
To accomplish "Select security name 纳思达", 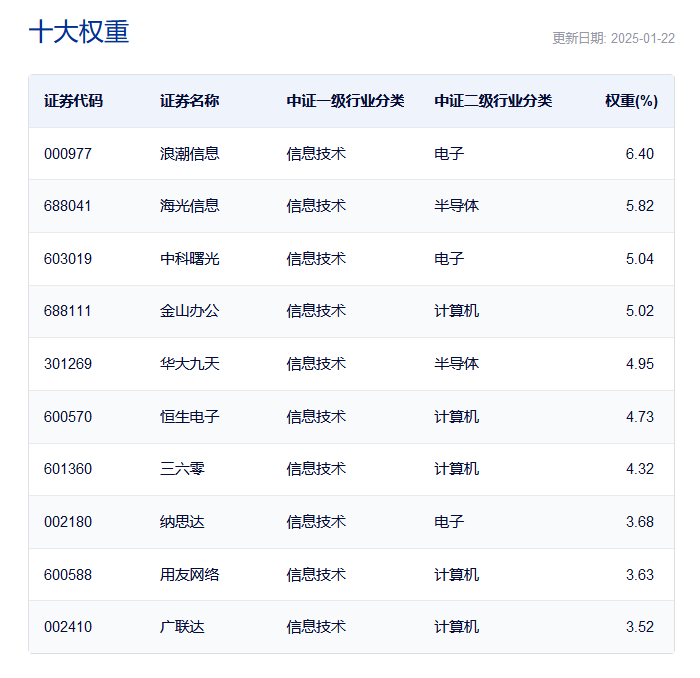I will pyautogui.click(x=182, y=522).
